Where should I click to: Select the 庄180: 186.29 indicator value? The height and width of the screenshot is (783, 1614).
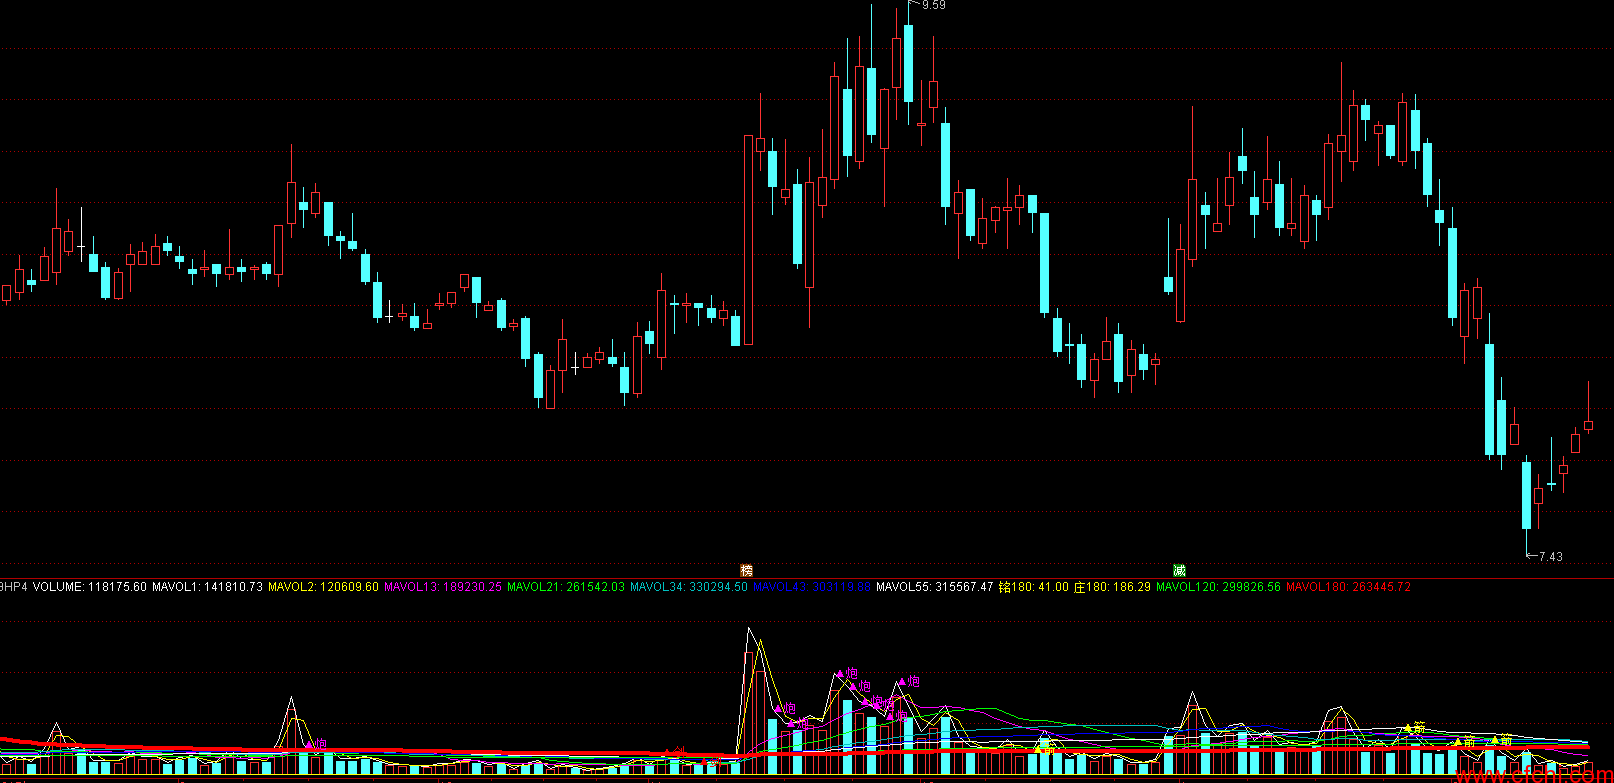pyautogui.click(x=1113, y=587)
